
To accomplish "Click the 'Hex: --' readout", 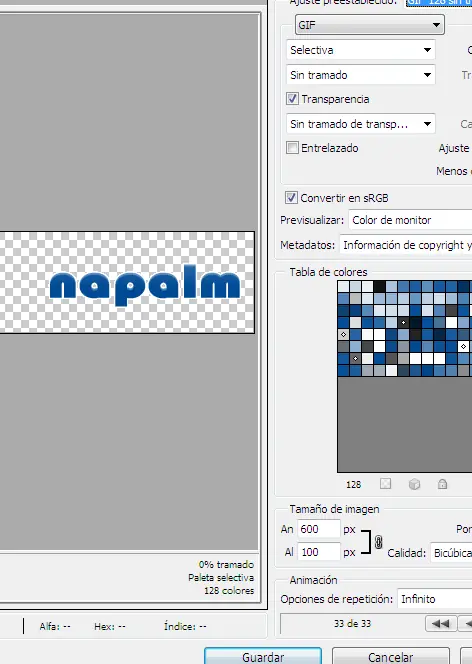I will click(x=110, y=626).
